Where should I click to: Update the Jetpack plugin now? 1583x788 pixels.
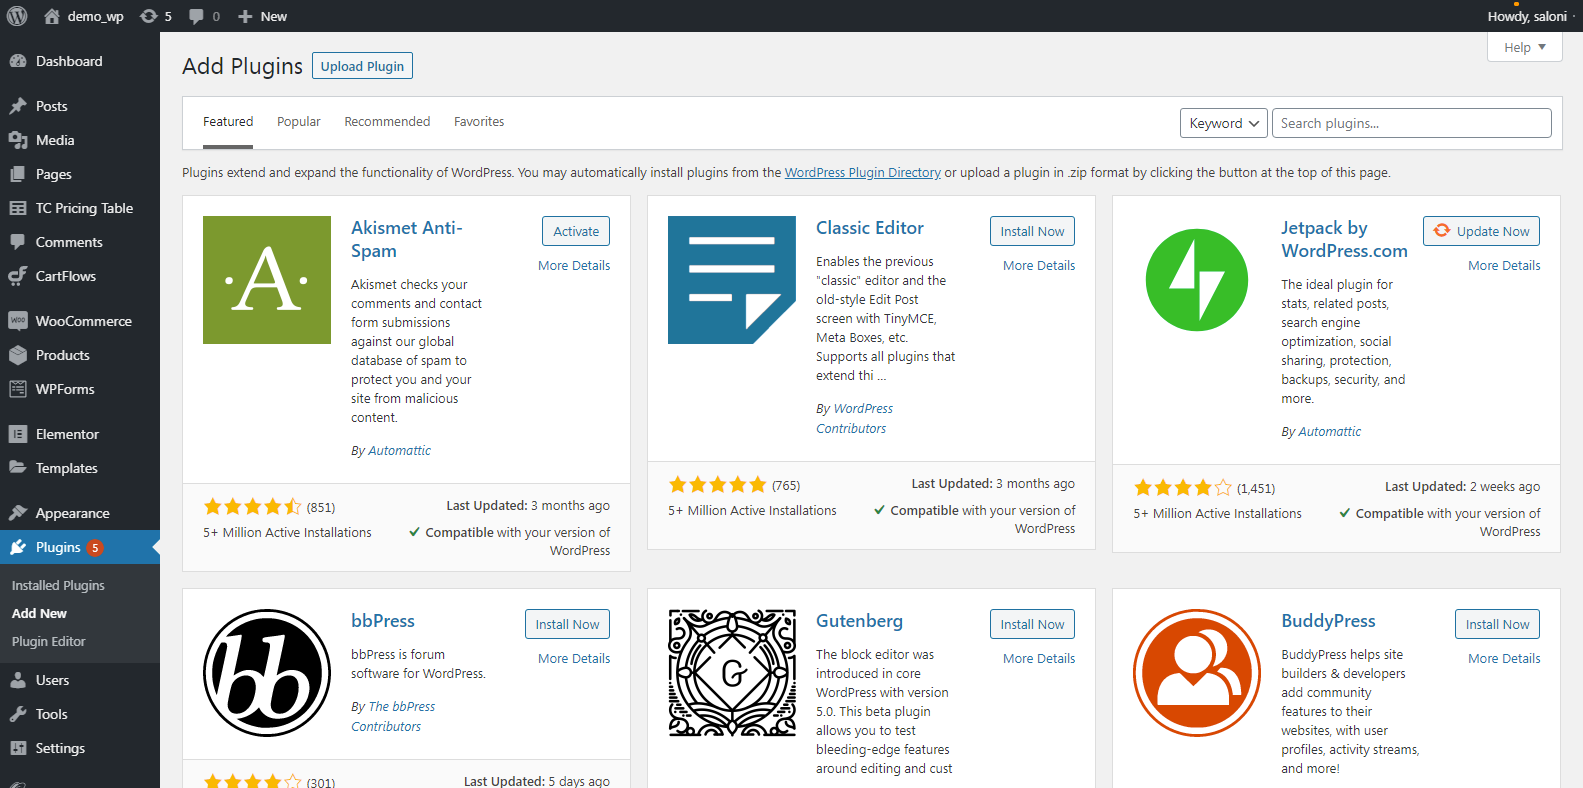(x=1481, y=231)
